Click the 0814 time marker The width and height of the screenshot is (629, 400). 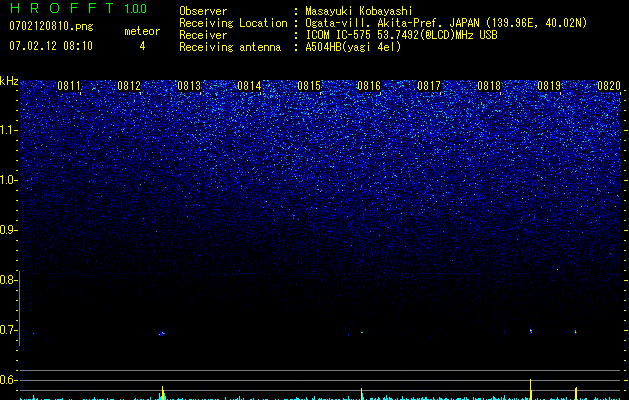[x=249, y=86]
